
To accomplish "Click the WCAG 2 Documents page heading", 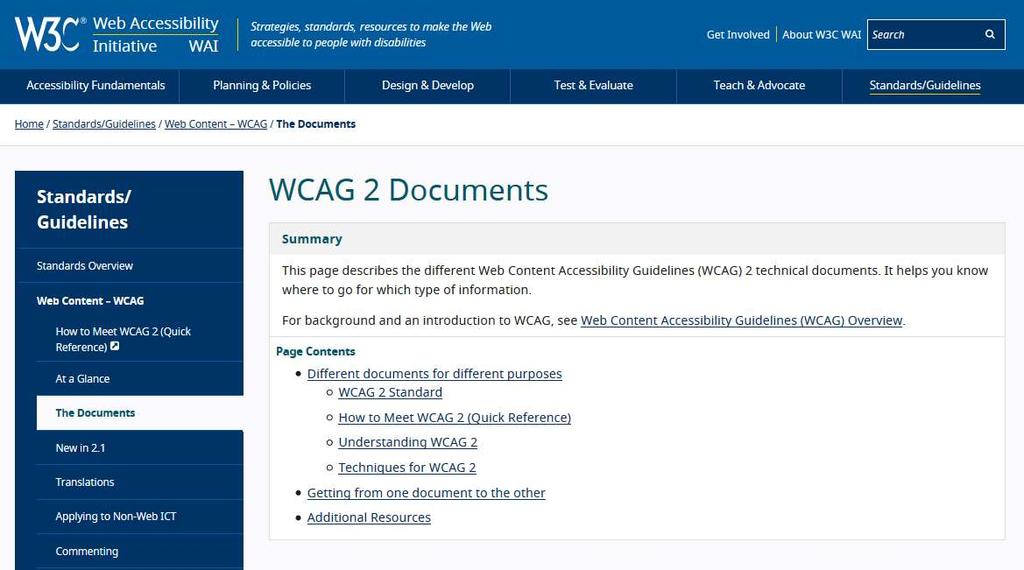I will click(409, 190).
